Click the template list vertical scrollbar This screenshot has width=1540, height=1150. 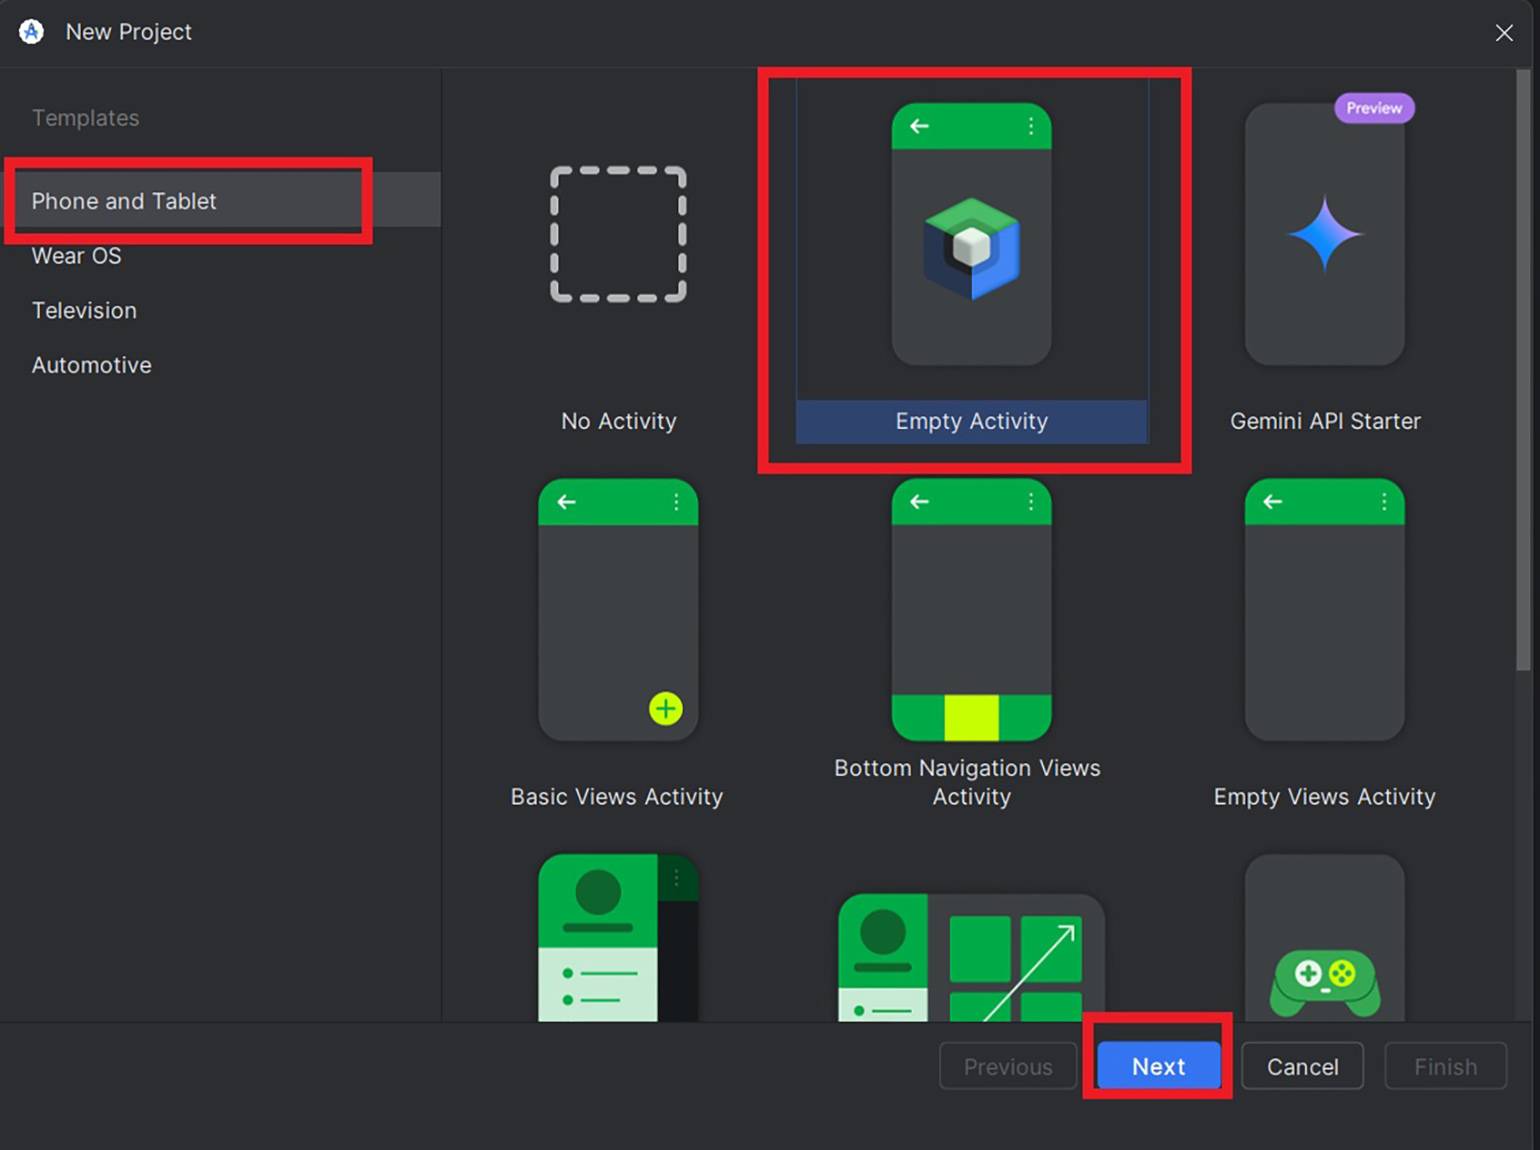tap(1523, 370)
